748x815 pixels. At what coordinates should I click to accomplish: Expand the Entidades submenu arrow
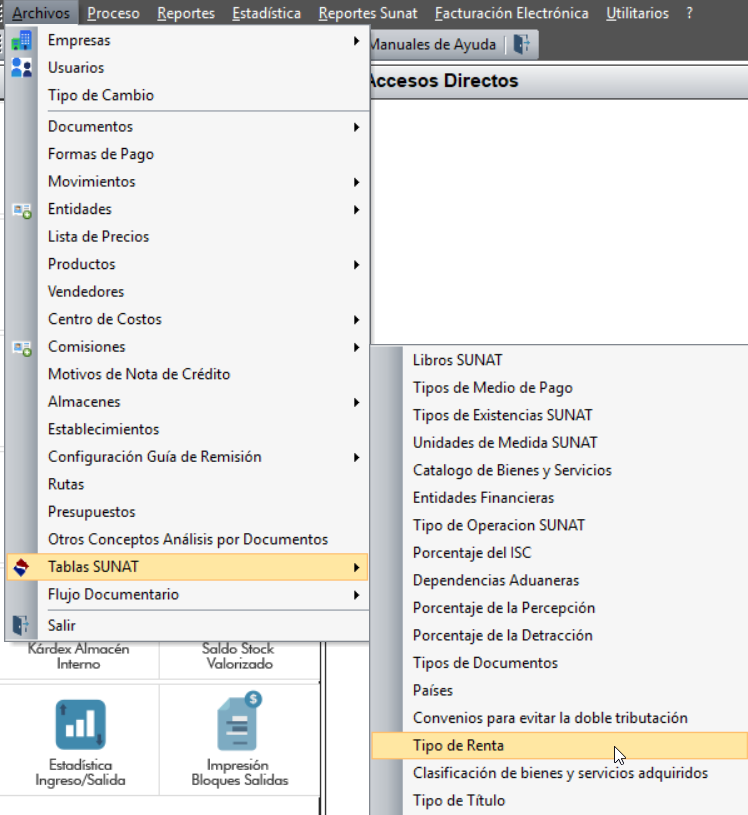click(x=356, y=209)
